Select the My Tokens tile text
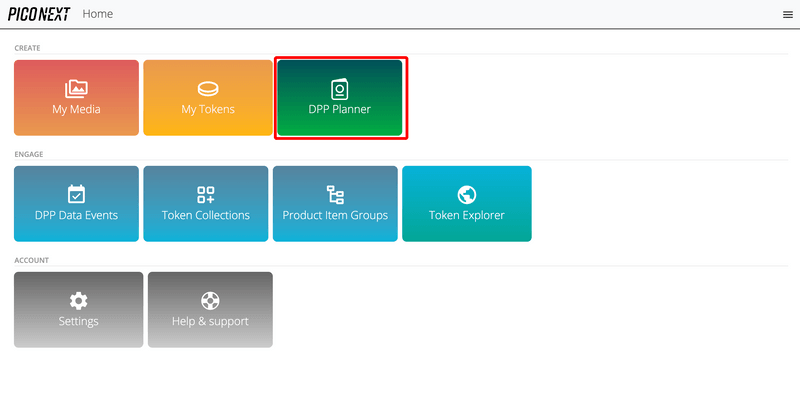This screenshot has height=417, width=800. 208,109
